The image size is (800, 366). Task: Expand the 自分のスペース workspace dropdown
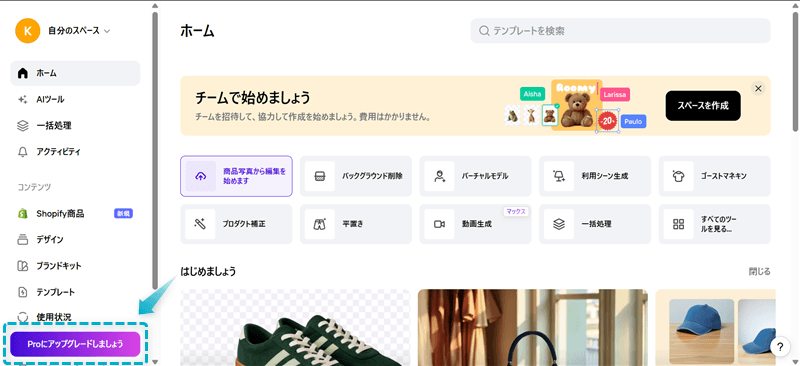79,31
